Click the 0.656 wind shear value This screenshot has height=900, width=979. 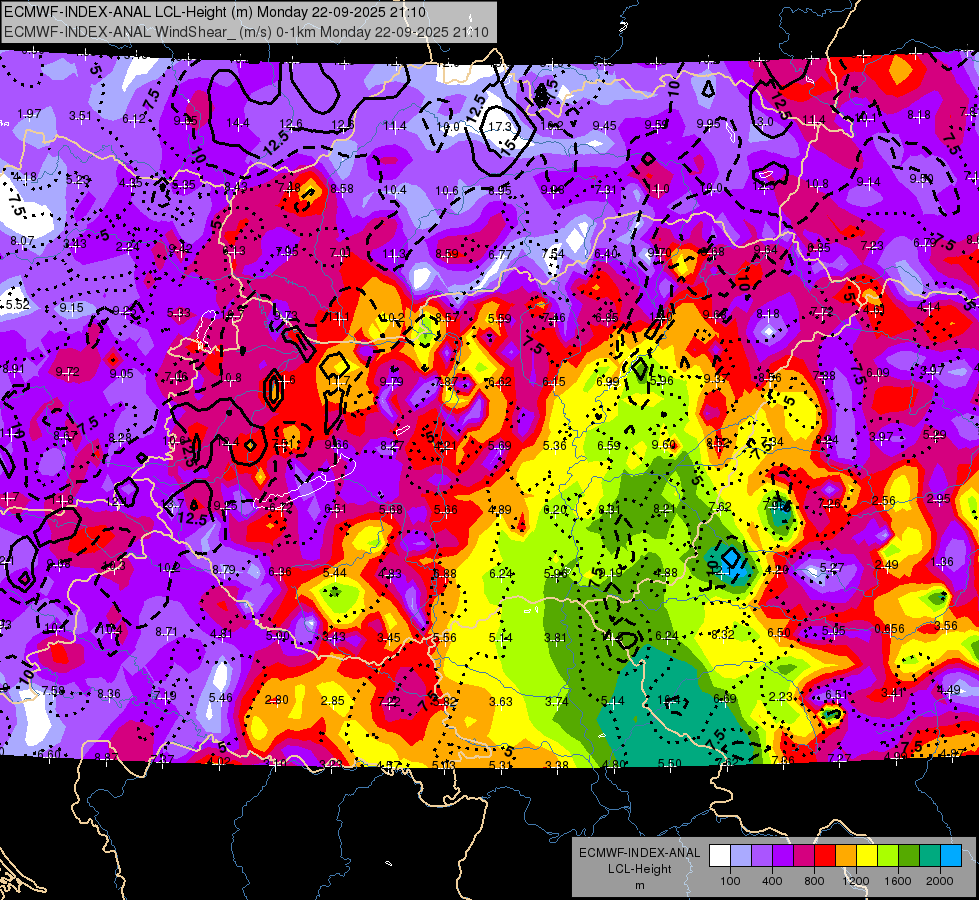889,628
